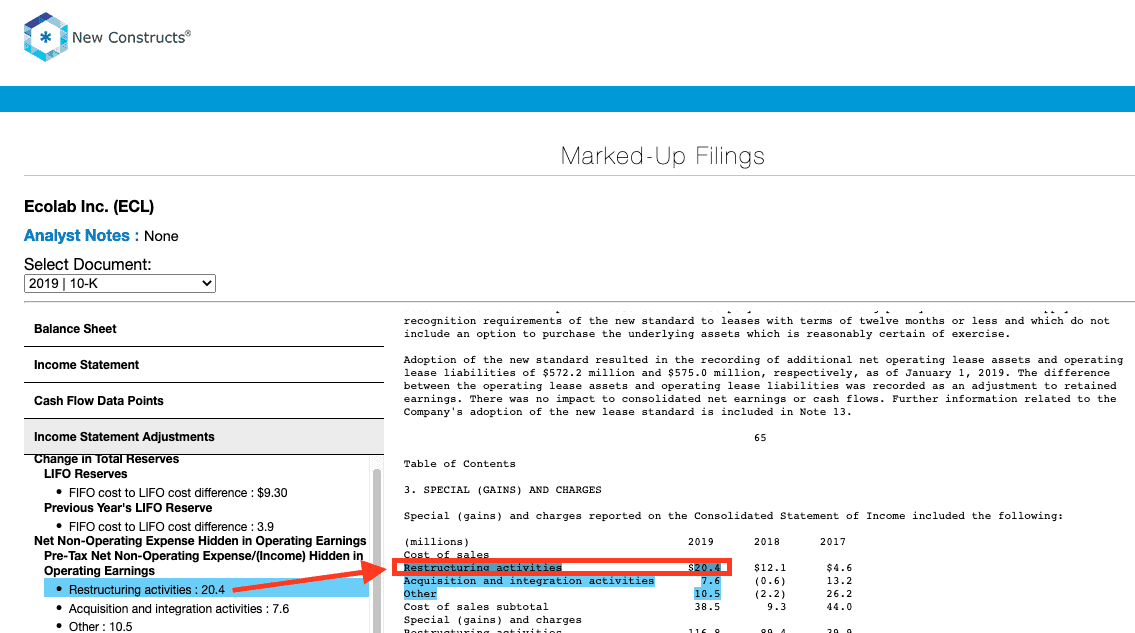Viewport: 1135px width, 633px height.
Task: Click the 2017 column header in table
Action: click(x=832, y=542)
